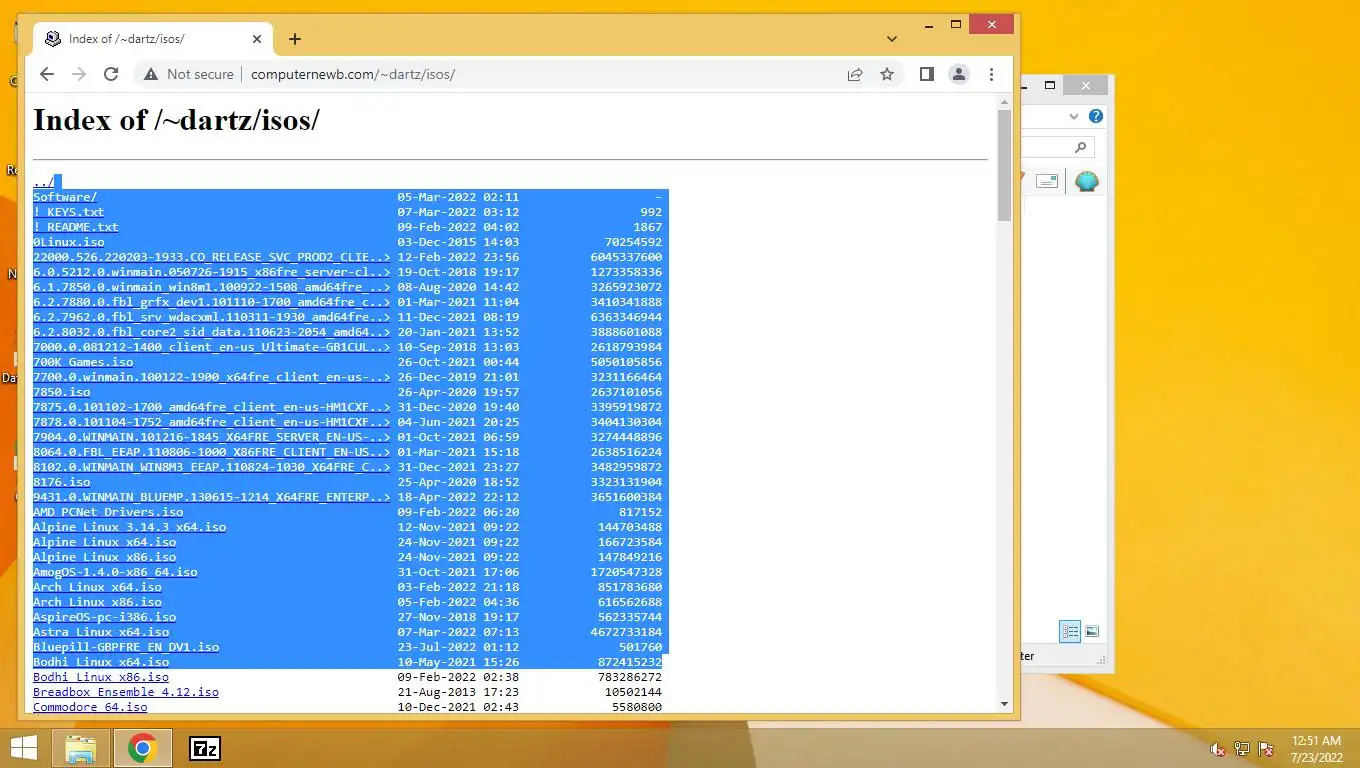Open Chrome three-dot menu
Image resolution: width=1360 pixels, height=768 pixels.
coord(991,74)
